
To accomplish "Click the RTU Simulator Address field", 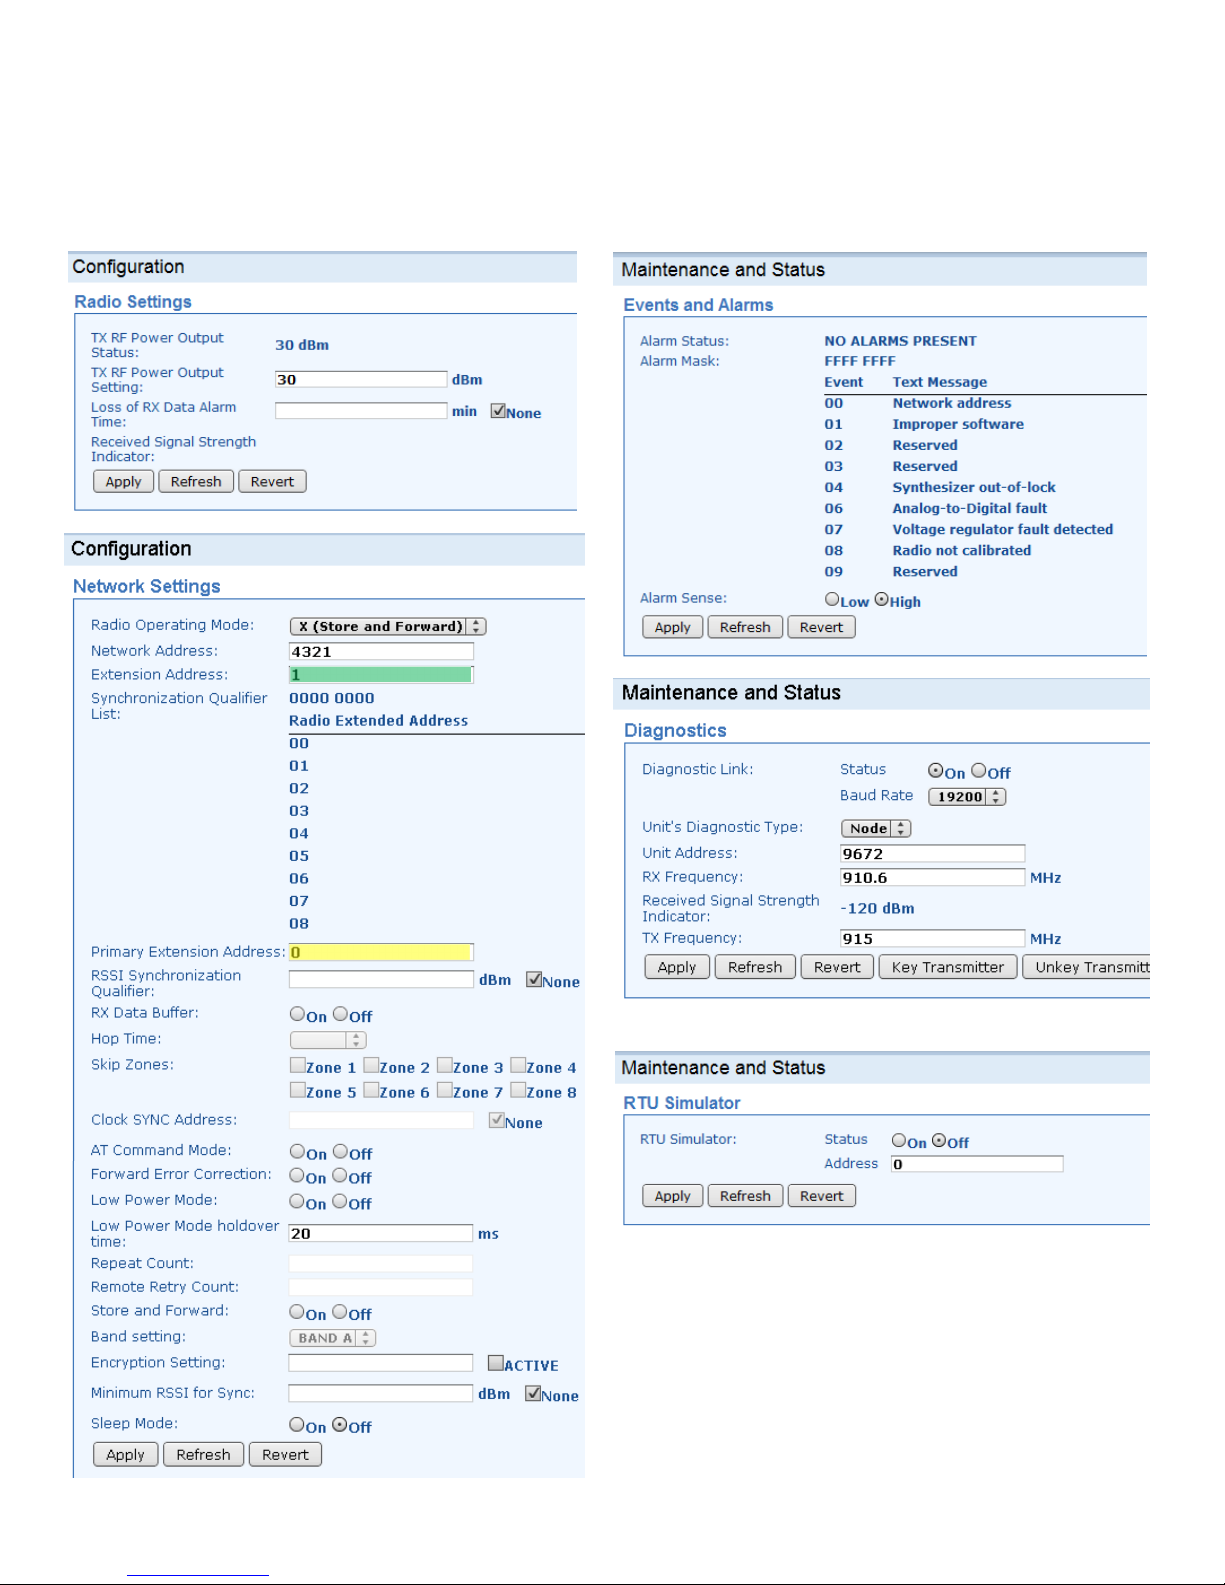I will [x=977, y=1164].
